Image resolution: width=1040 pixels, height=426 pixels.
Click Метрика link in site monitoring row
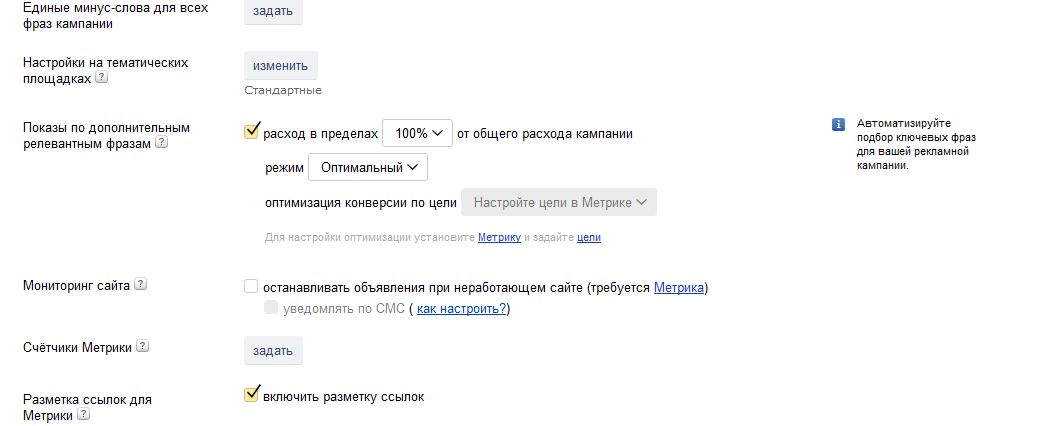click(x=679, y=288)
